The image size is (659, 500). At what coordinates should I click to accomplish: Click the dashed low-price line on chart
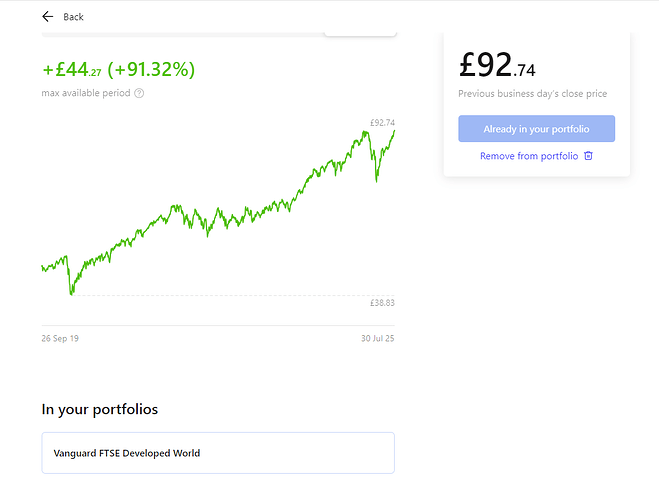220,296
